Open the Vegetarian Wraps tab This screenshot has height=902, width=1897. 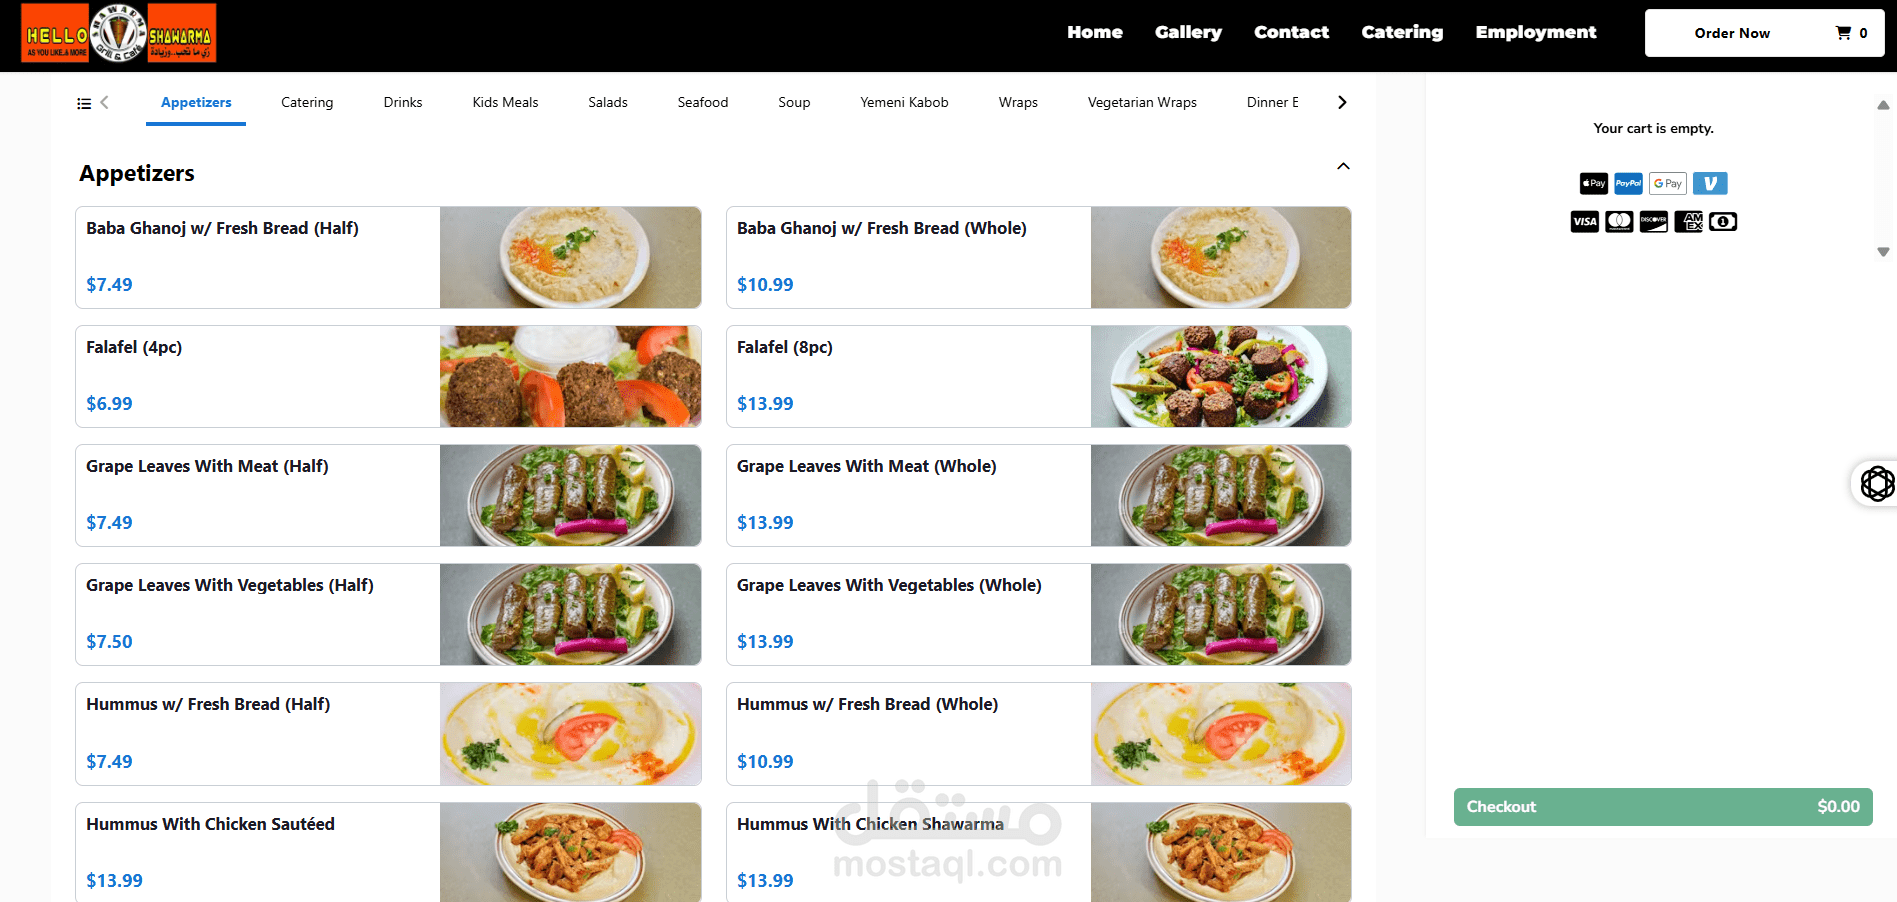pyautogui.click(x=1142, y=102)
